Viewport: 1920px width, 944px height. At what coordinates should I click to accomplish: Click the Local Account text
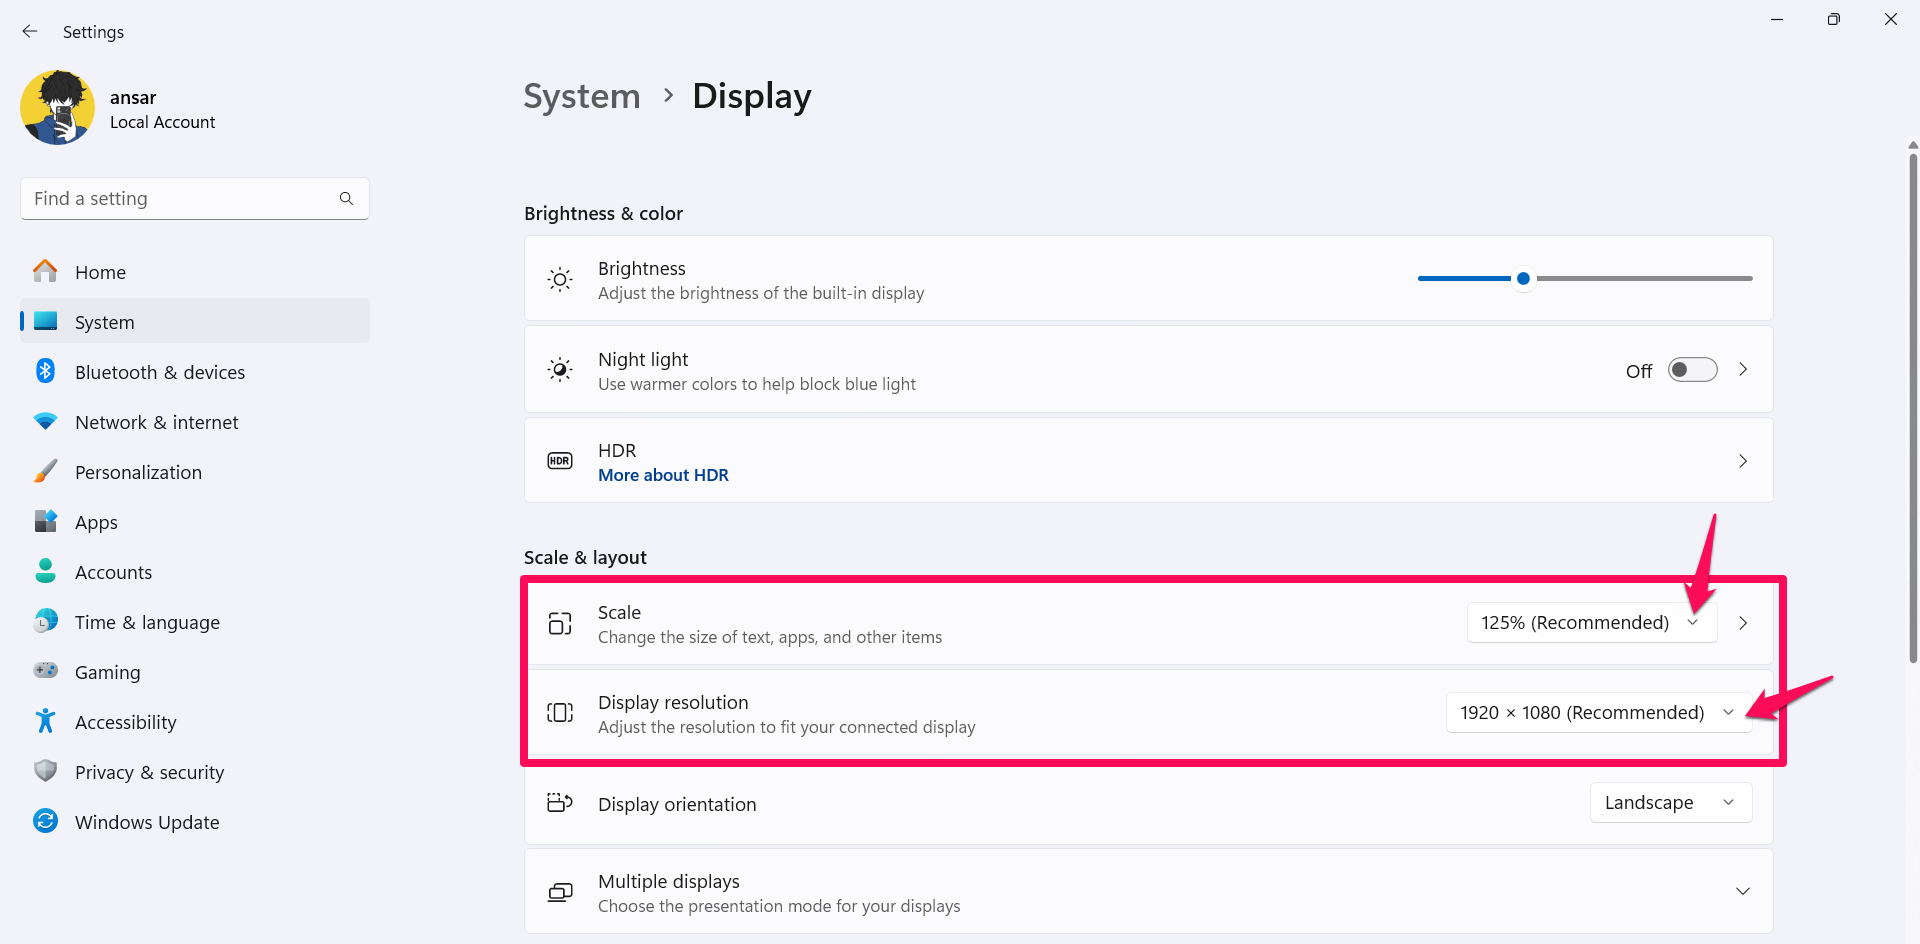[x=162, y=122]
